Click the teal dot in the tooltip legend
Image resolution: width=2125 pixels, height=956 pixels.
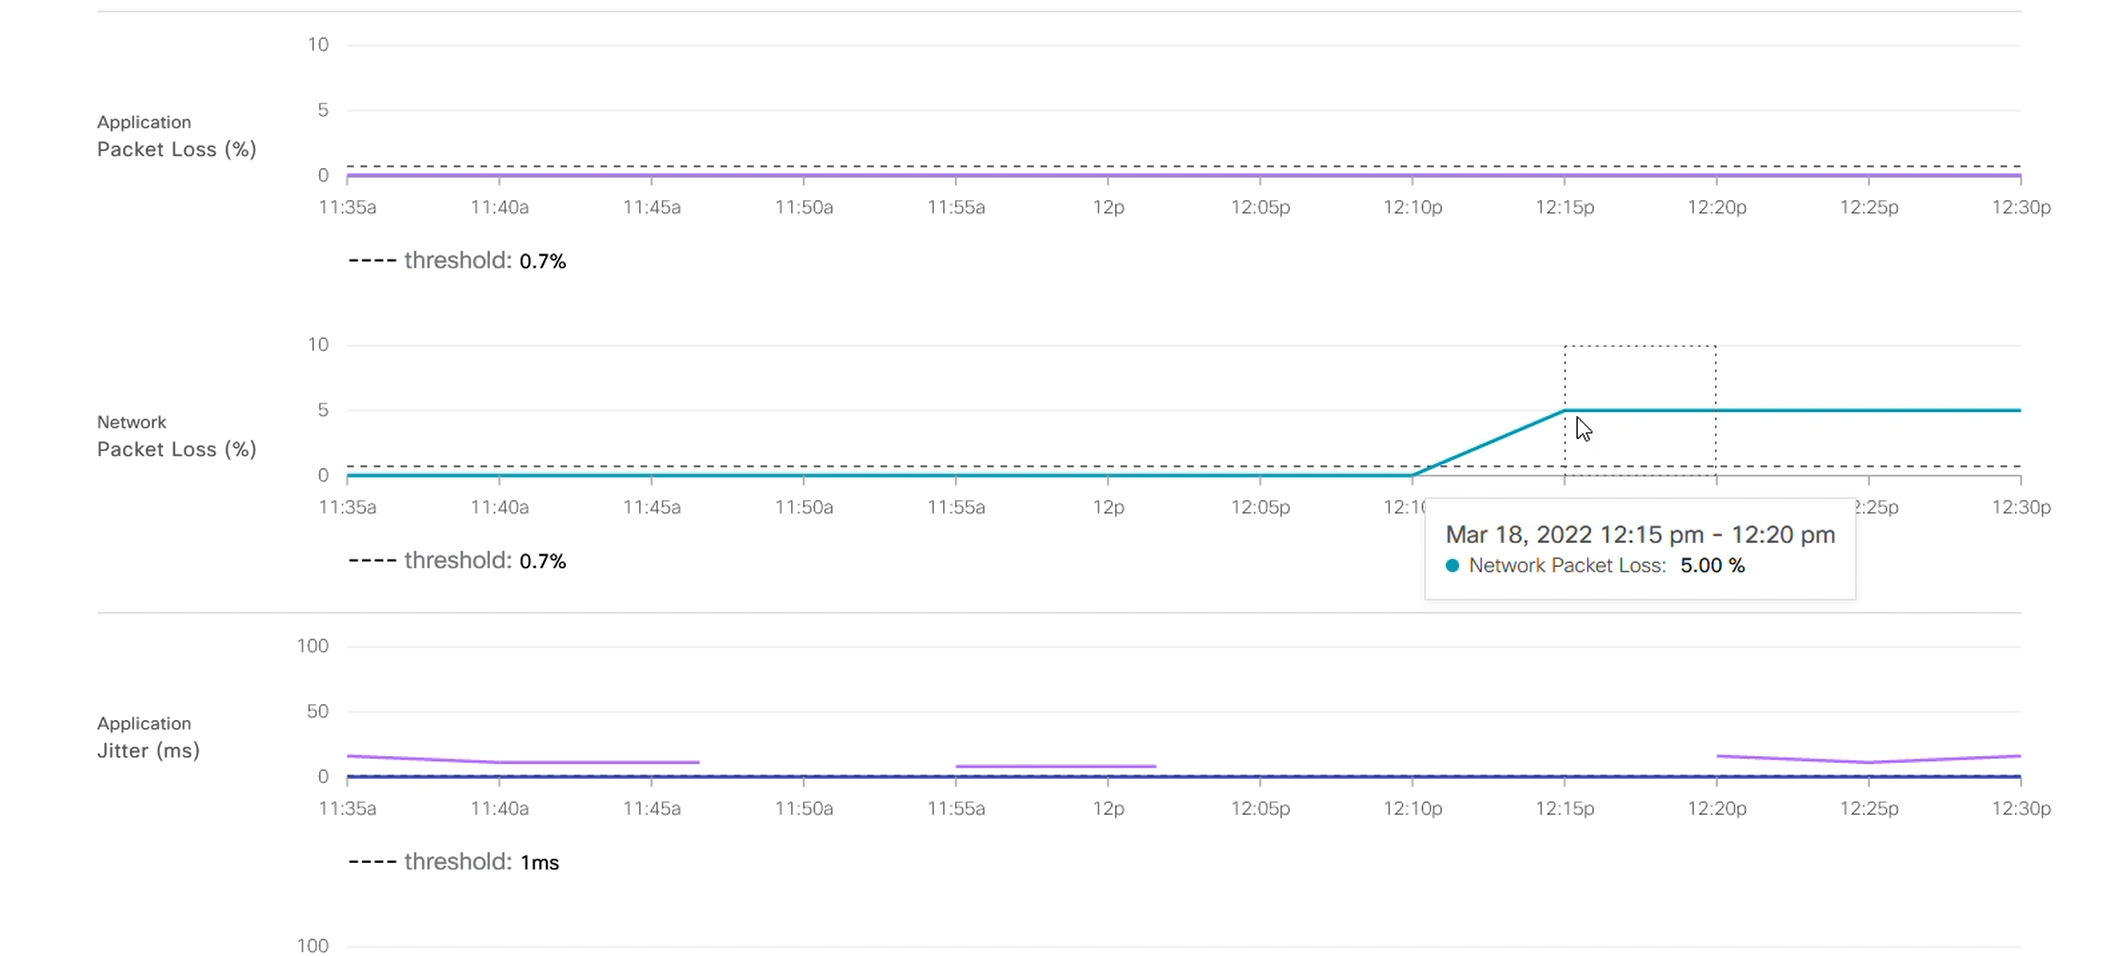(x=1452, y=566)
